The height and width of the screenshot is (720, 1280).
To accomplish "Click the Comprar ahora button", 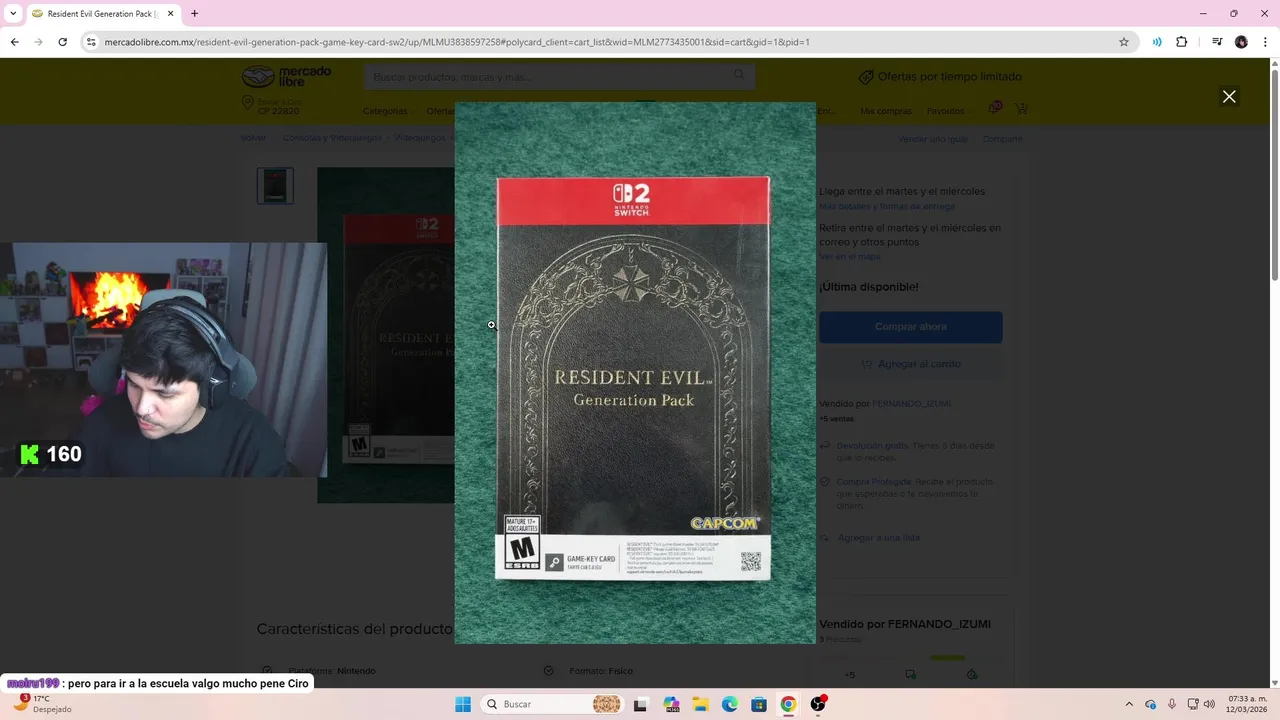I will pos(911,327).
